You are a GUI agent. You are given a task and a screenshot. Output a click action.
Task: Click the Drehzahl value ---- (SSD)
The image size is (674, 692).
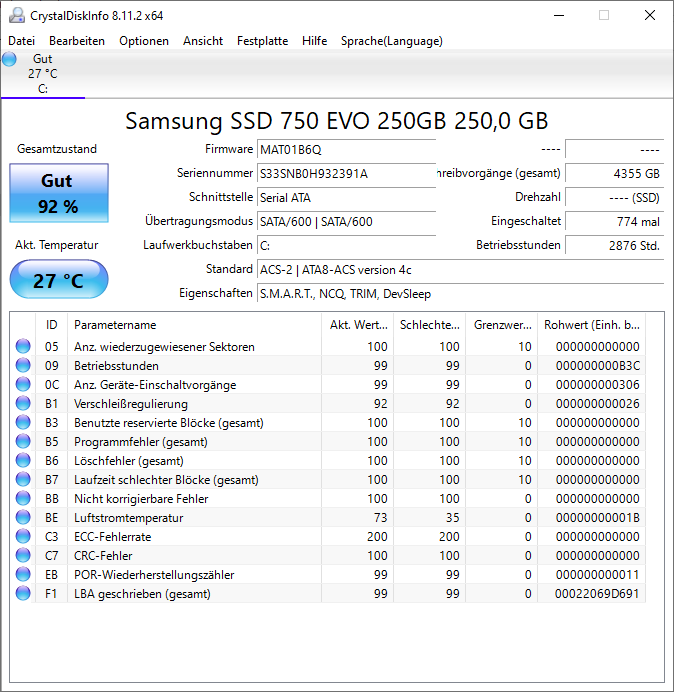click(x=614, y=197)
